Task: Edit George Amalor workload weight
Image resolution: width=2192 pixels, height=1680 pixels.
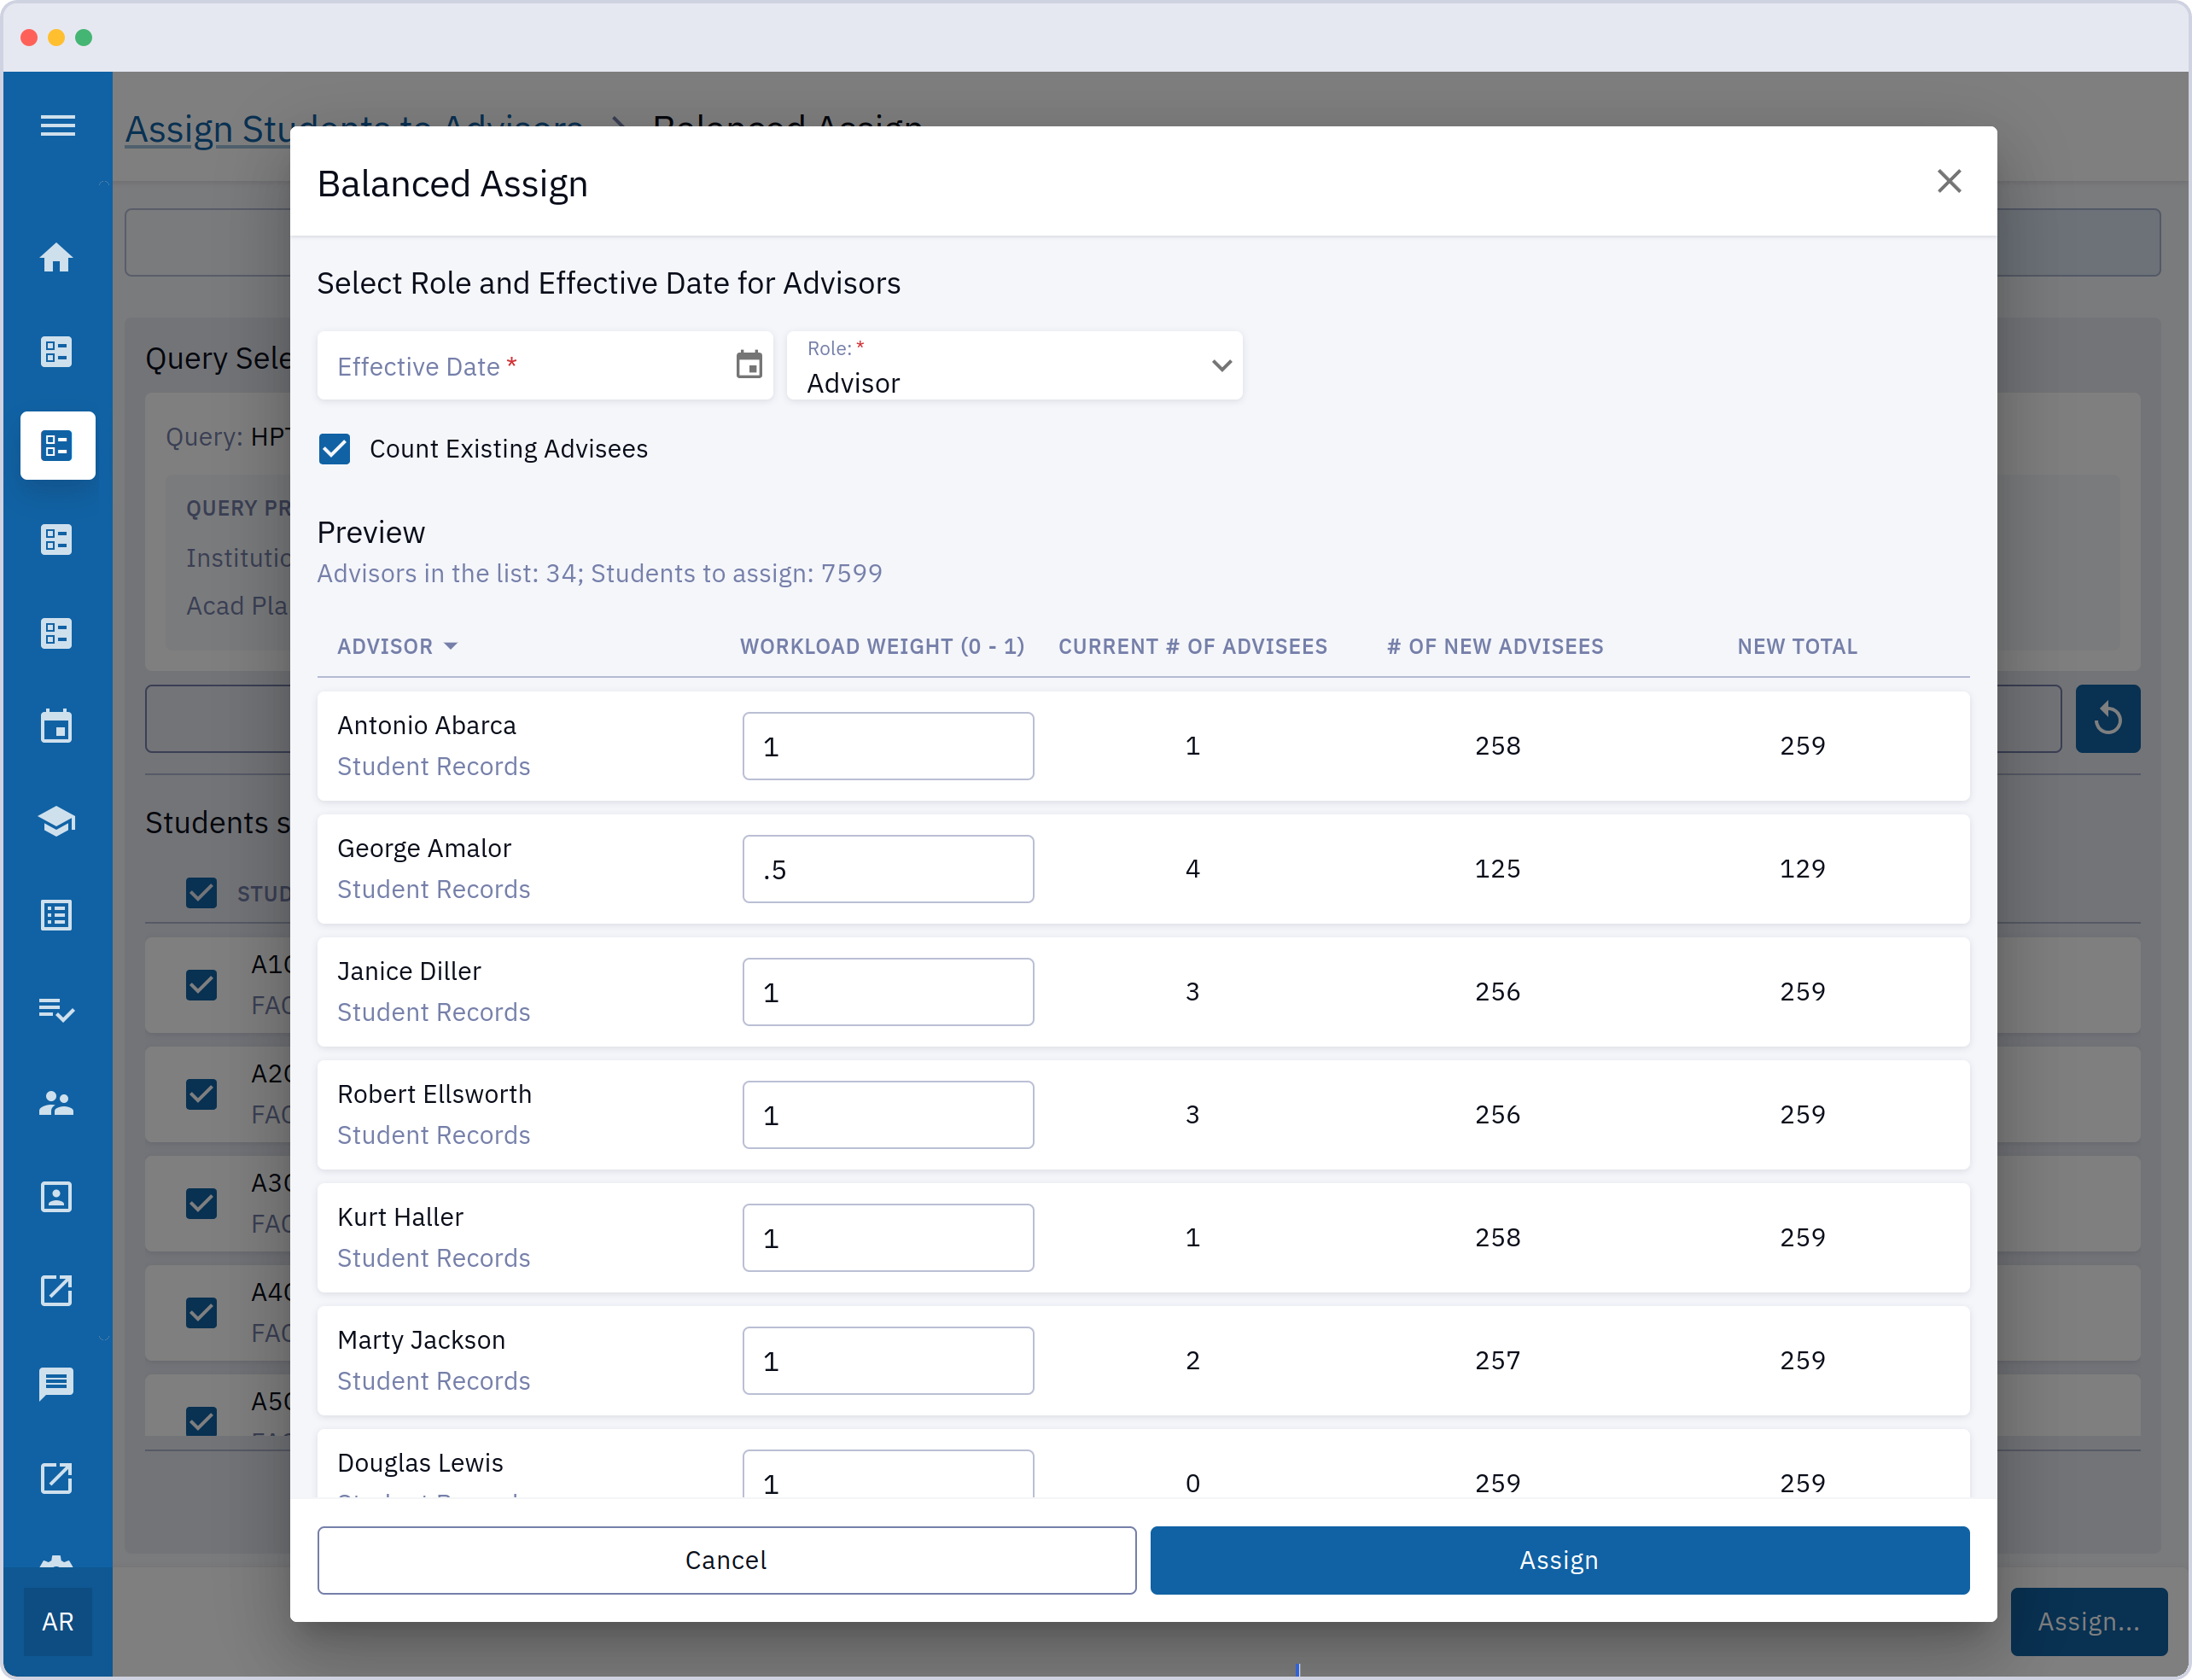Action: [x=888, y=869]
